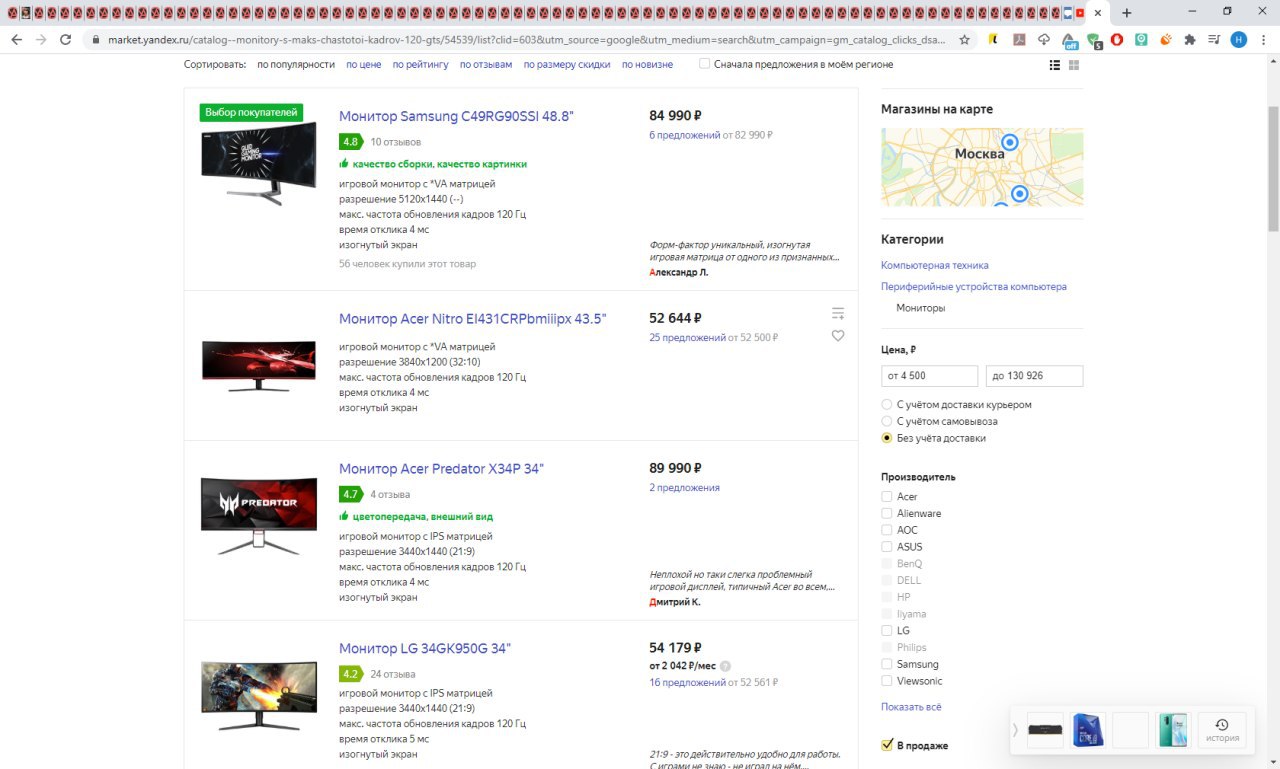Sort by 'по отзывам'
Viewport: 1280px width, 769px height.
(486, 64)
